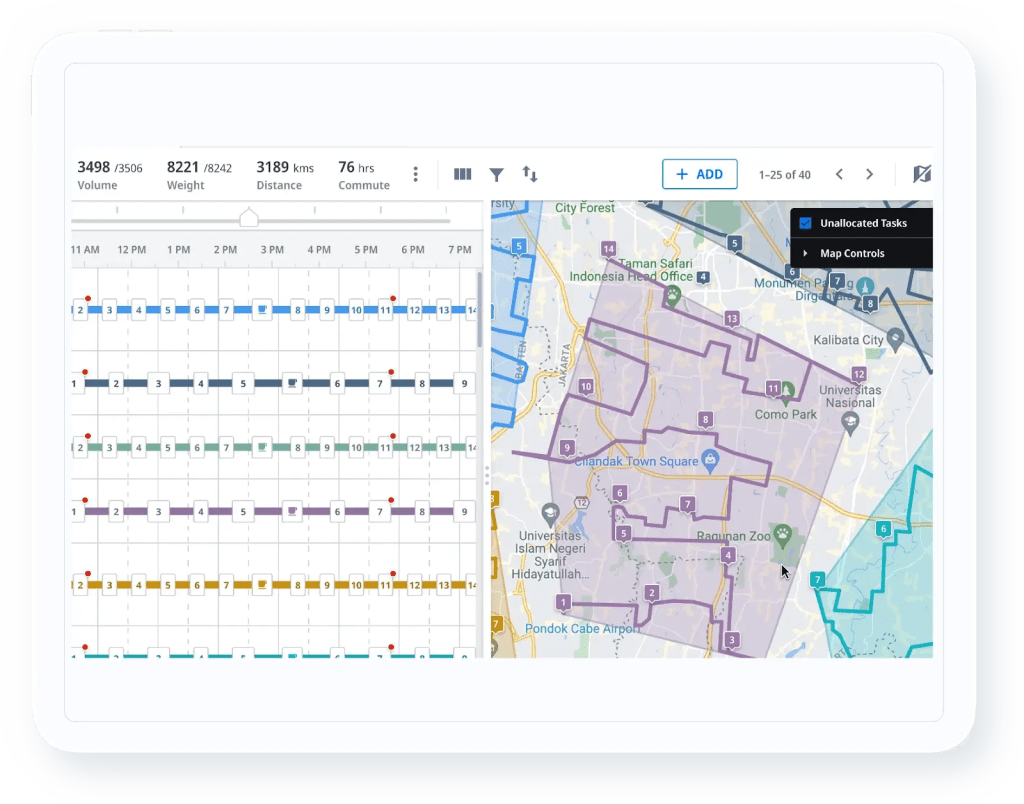Select map marker 14 near Taman Safari office
1024x804 pixels.
pyautogui.click(x=608, y=247)
